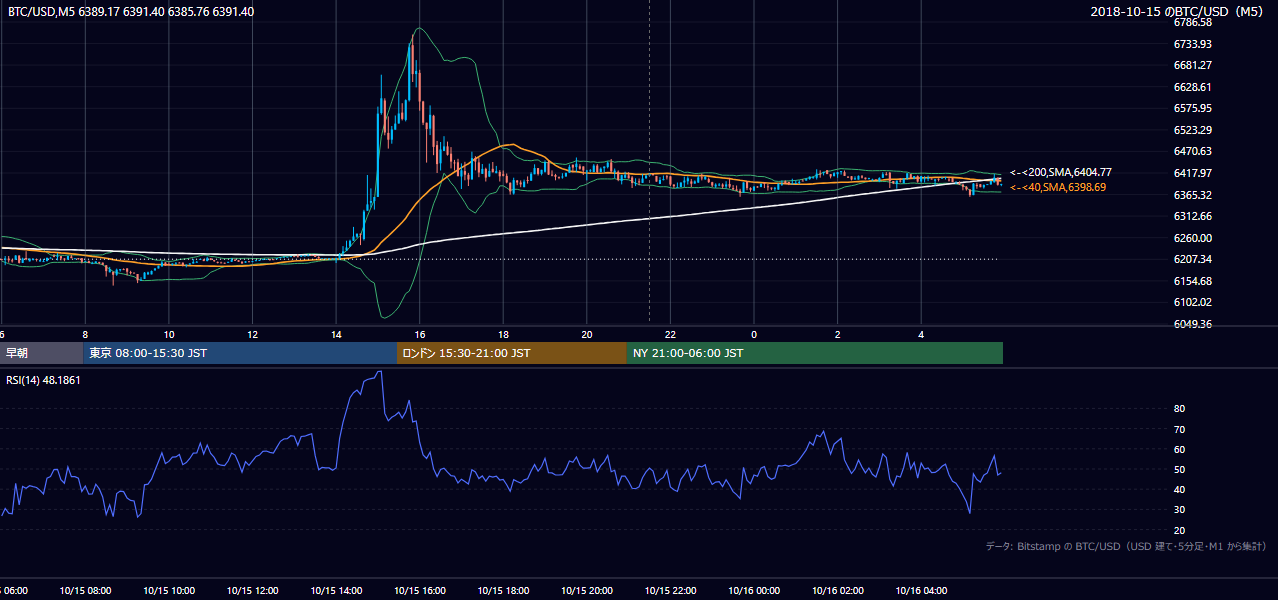Click the 10/15 18:00 time axis label

tap(503, 591)
